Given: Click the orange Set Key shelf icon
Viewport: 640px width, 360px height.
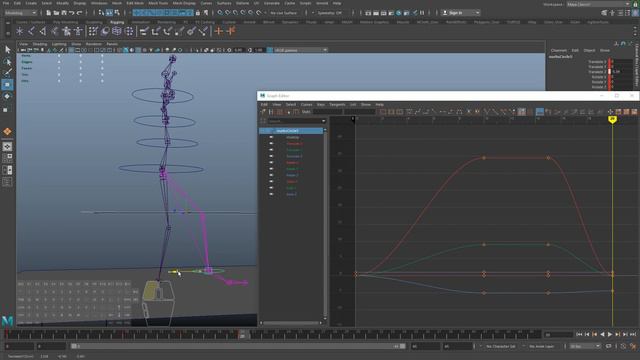Looking at the screenshot, I should [x=219, y=31].
